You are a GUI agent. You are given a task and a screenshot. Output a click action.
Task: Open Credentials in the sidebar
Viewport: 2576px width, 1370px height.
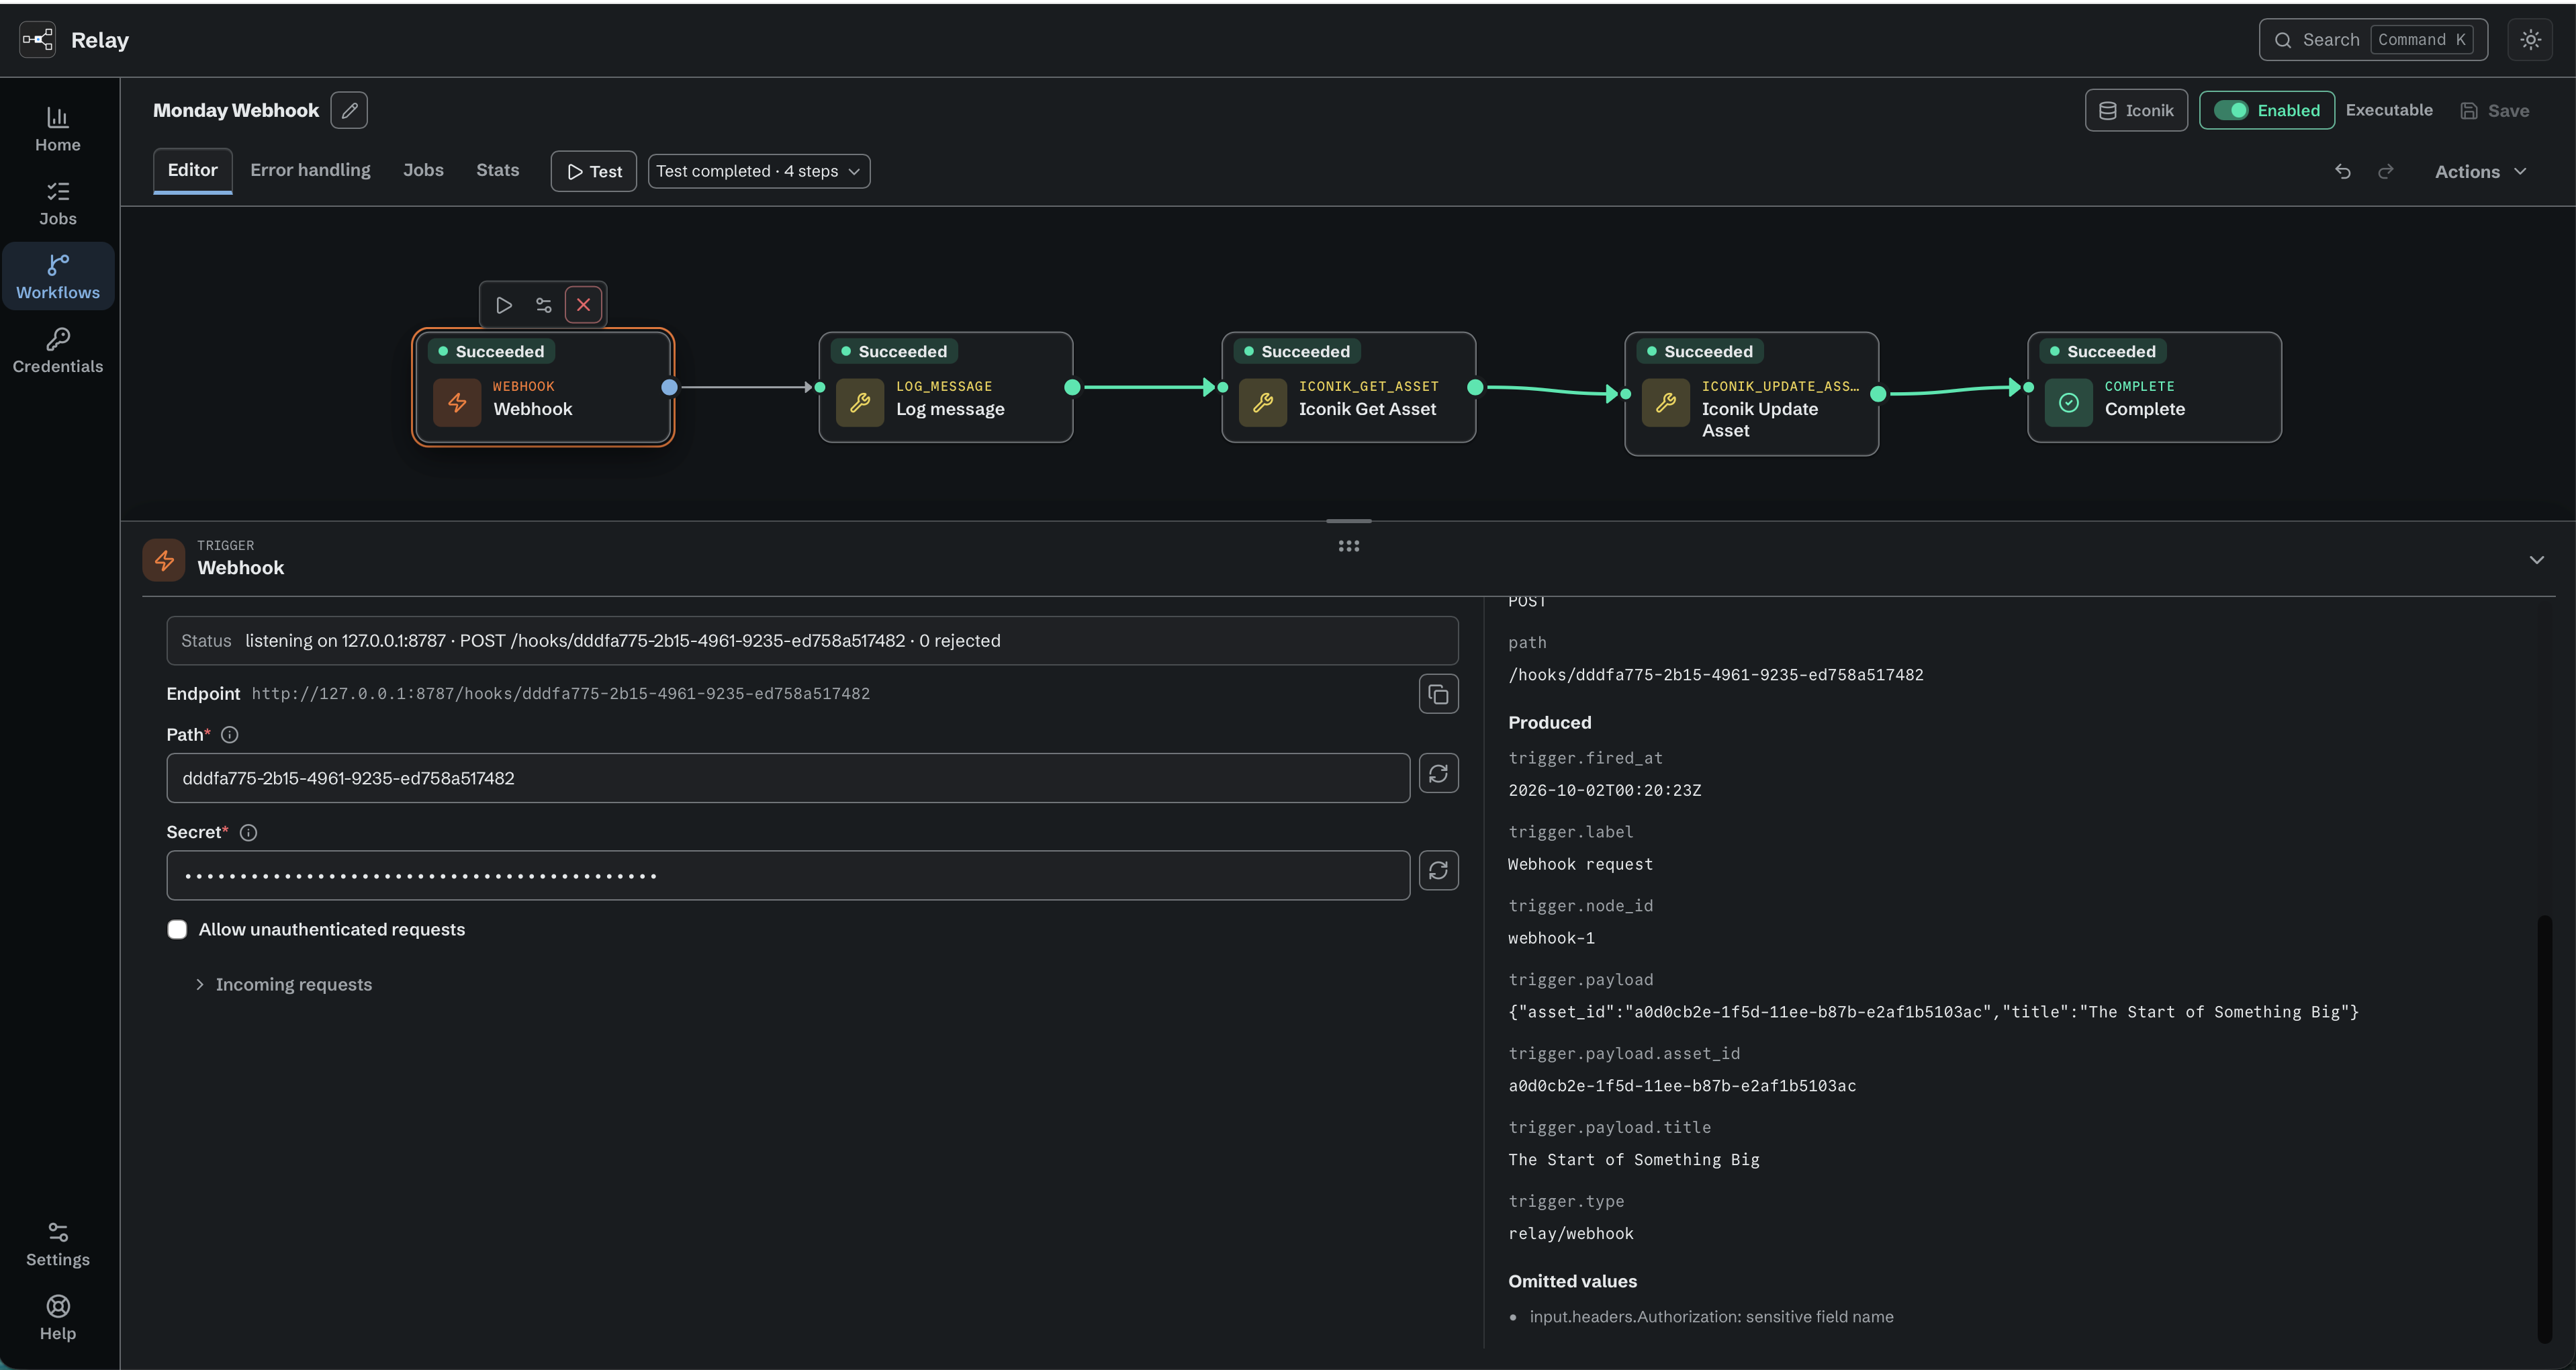click(x=58, y=351)
